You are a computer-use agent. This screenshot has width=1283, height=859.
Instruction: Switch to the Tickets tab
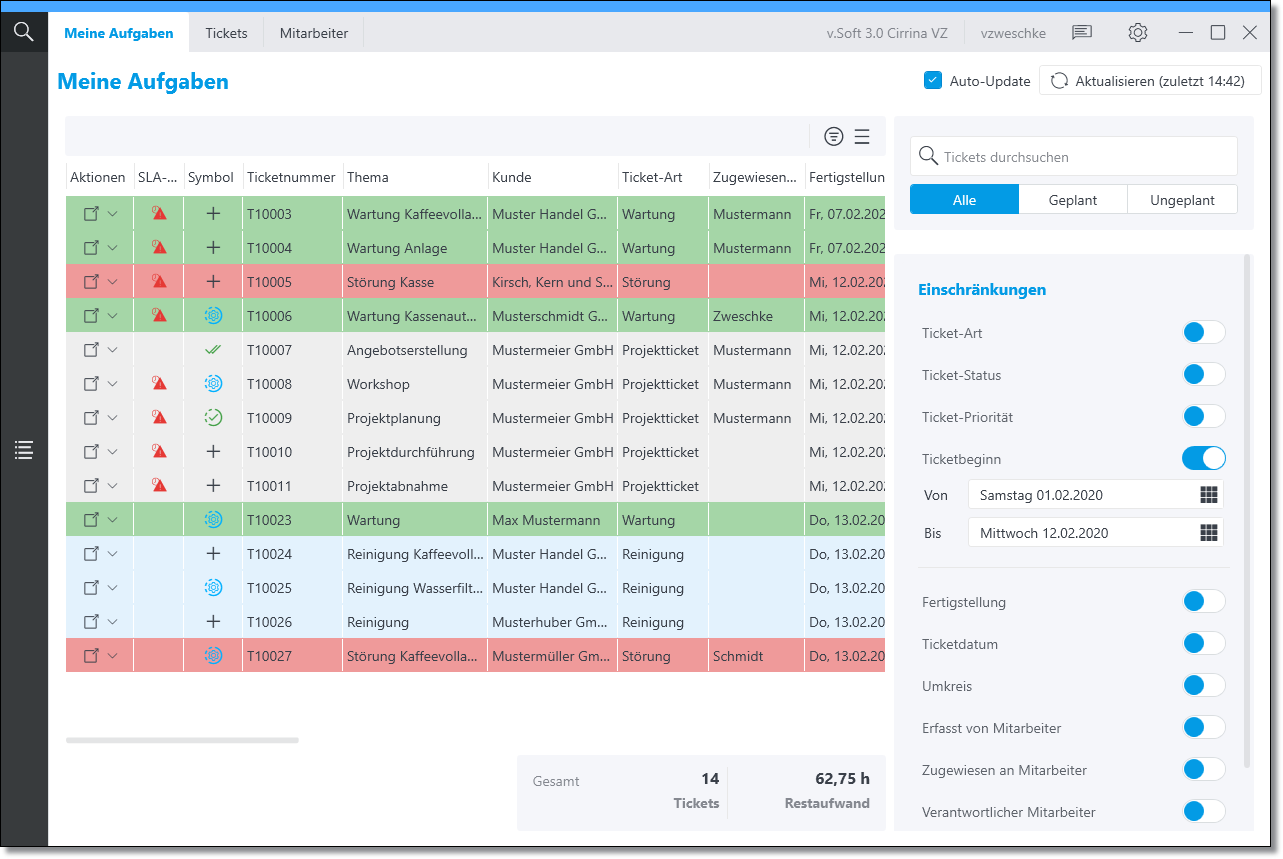[x=226, y=33]
